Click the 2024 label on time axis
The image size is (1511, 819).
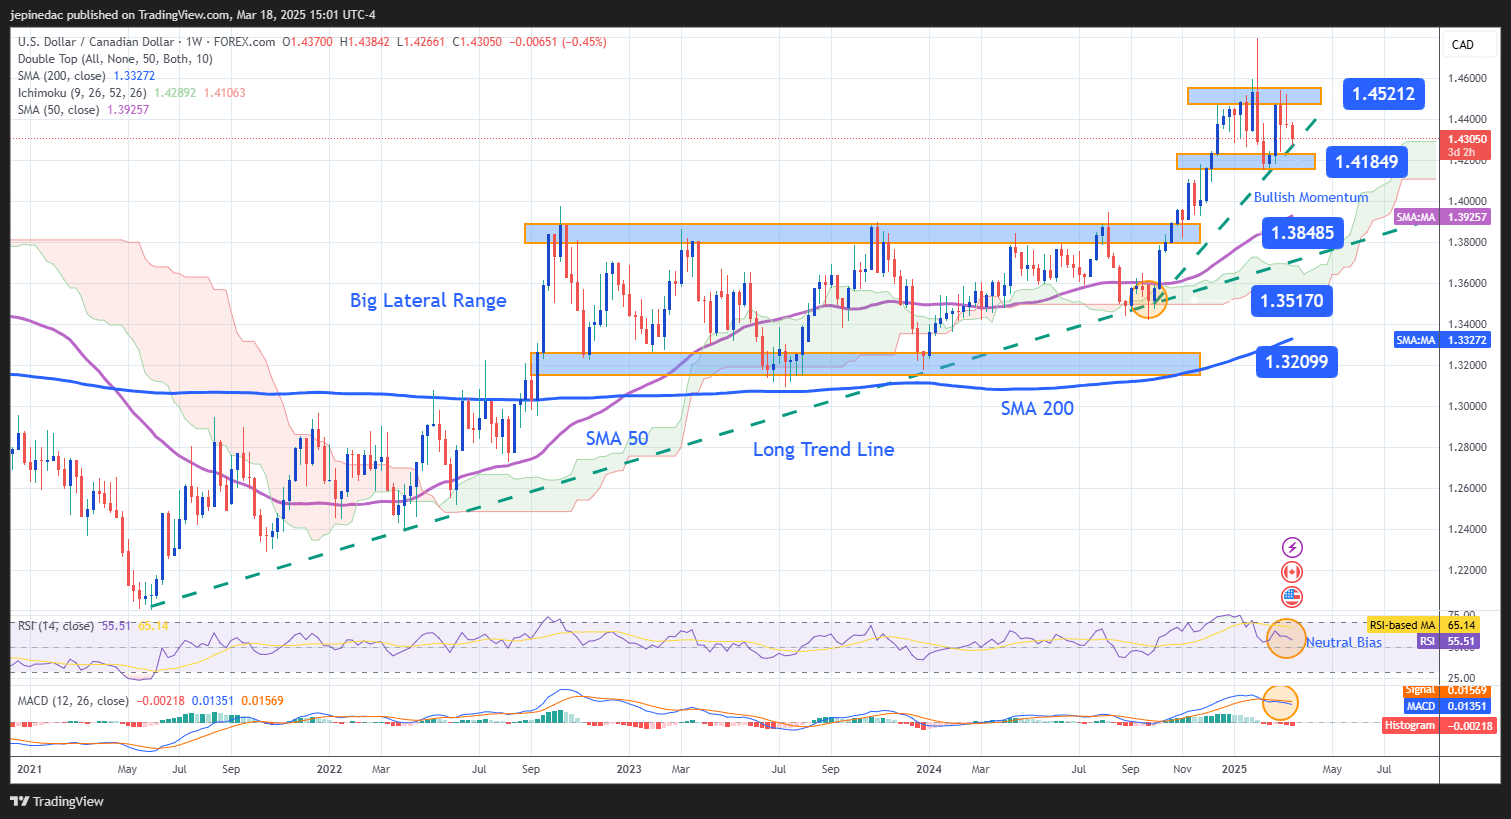coord(929,769)
